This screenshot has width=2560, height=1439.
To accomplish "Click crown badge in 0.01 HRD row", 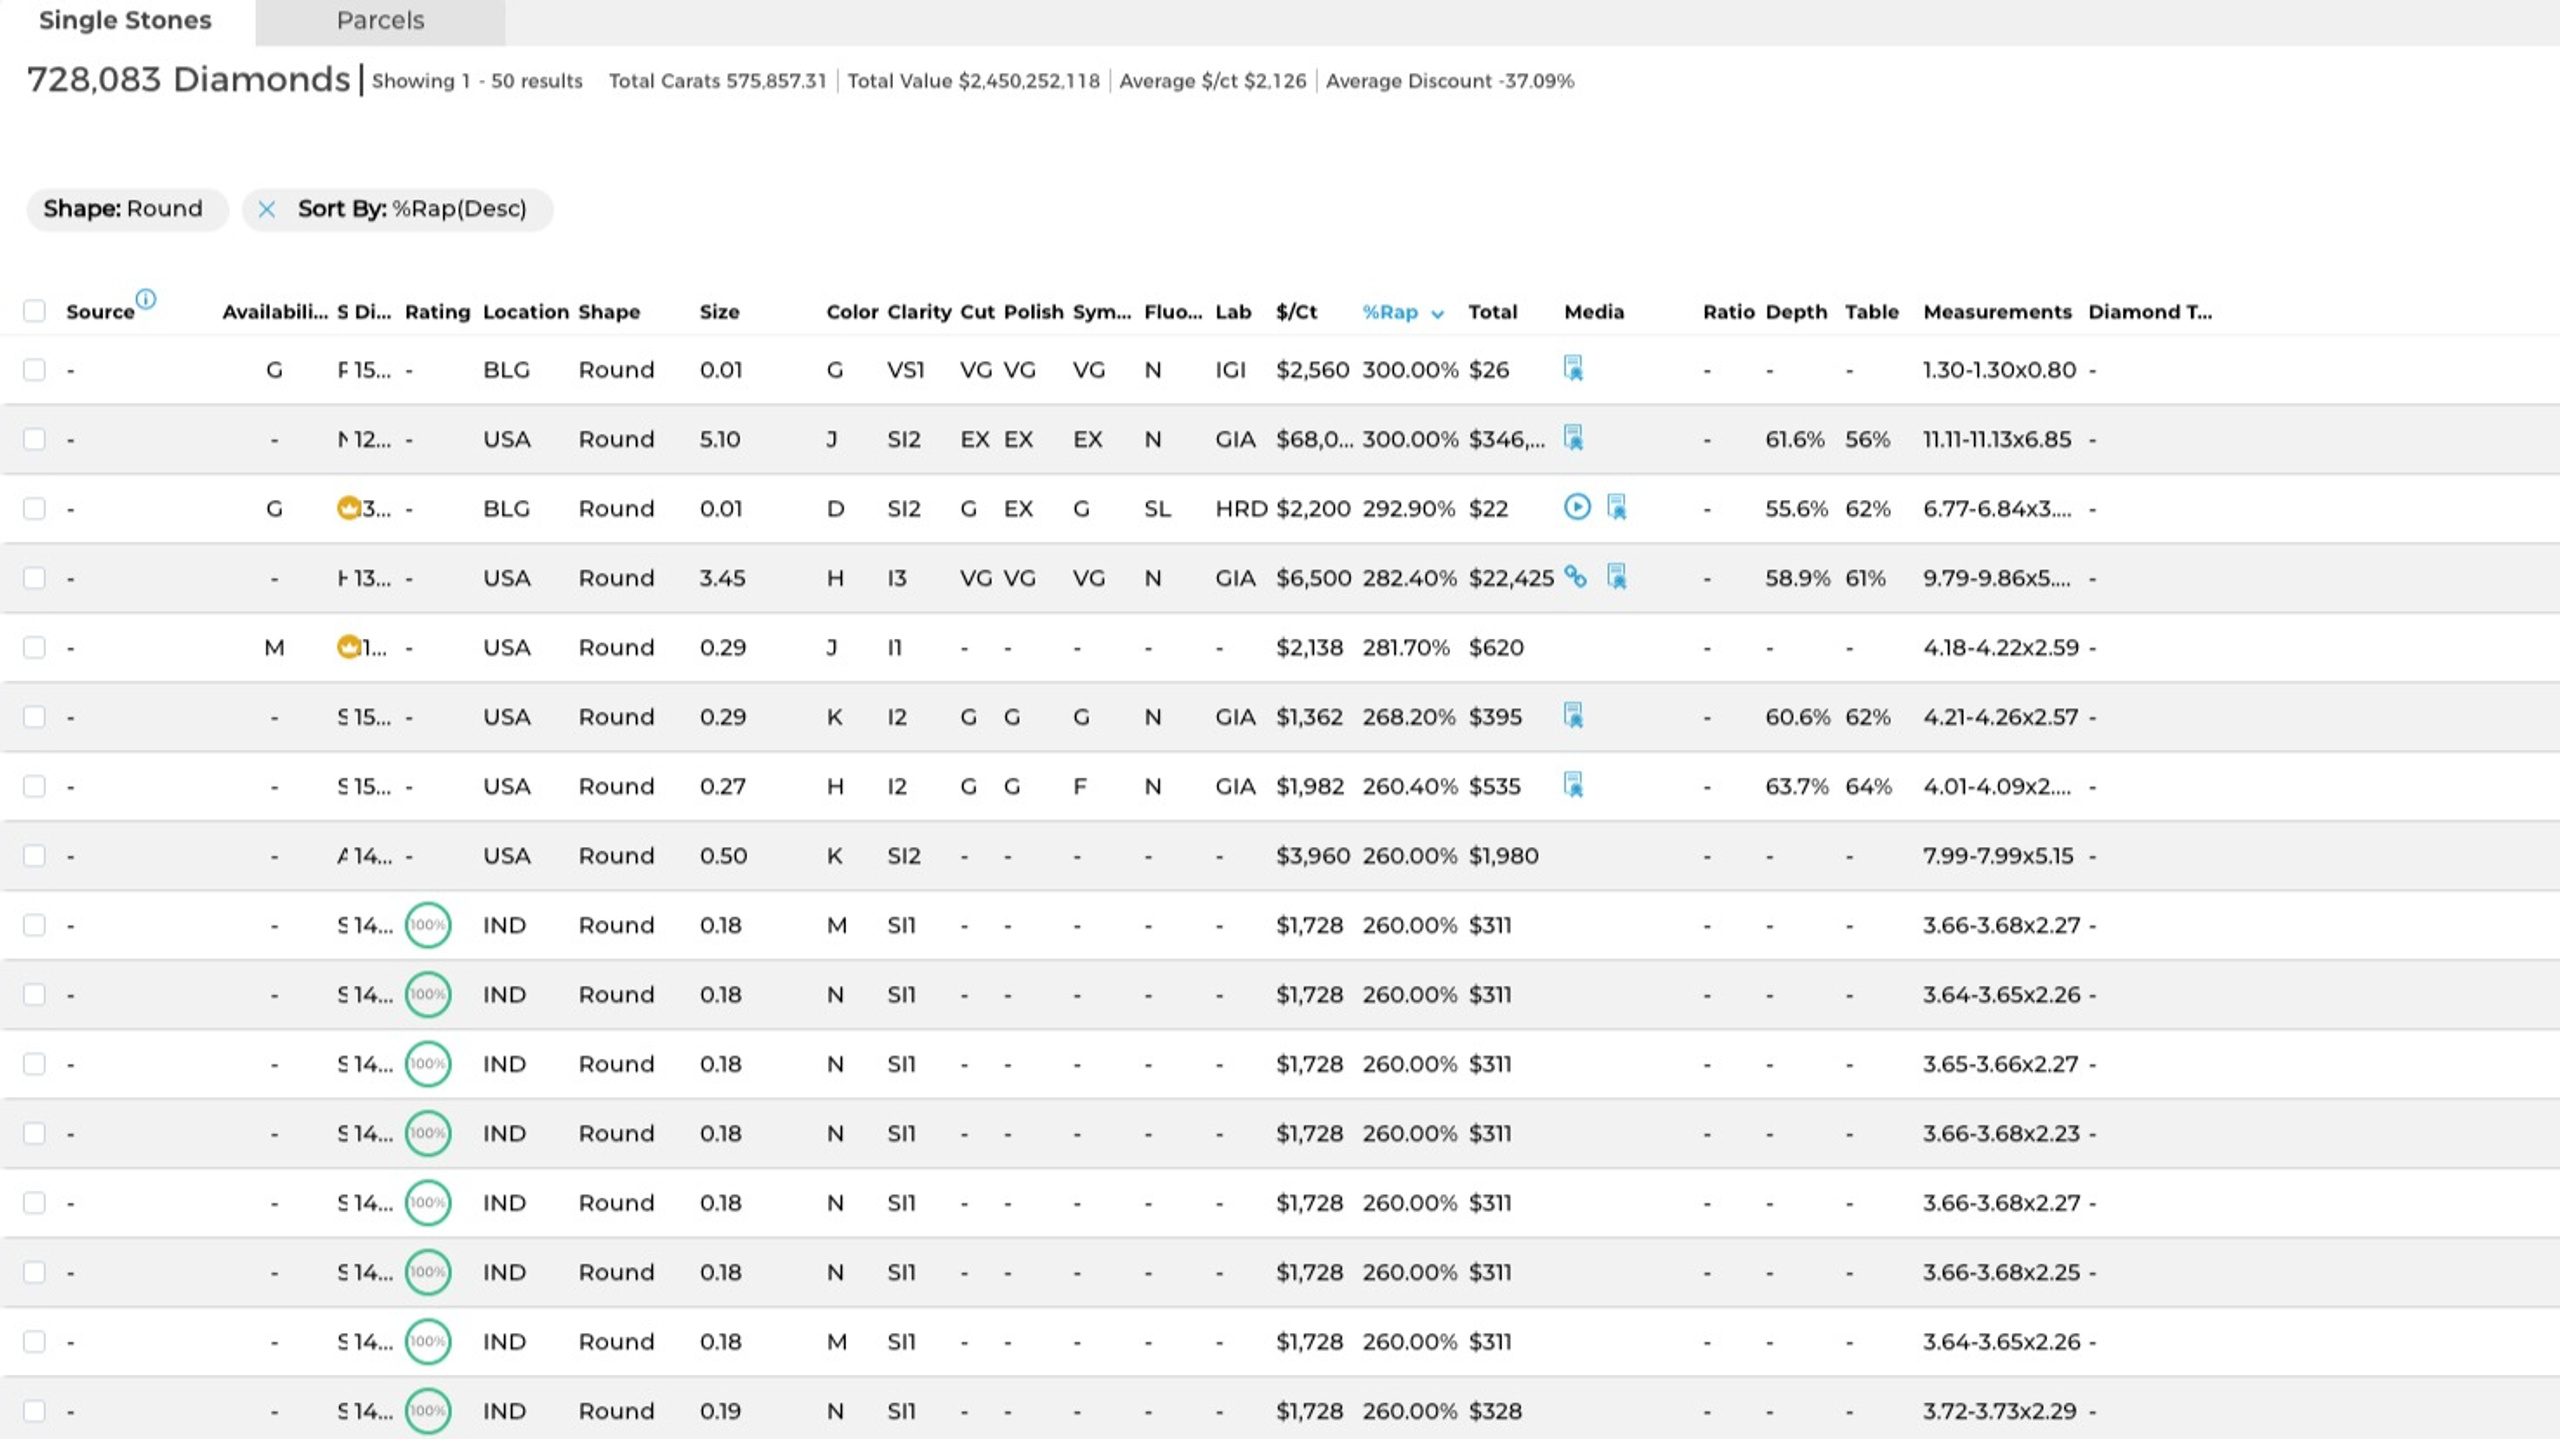I will pos(348,508).
